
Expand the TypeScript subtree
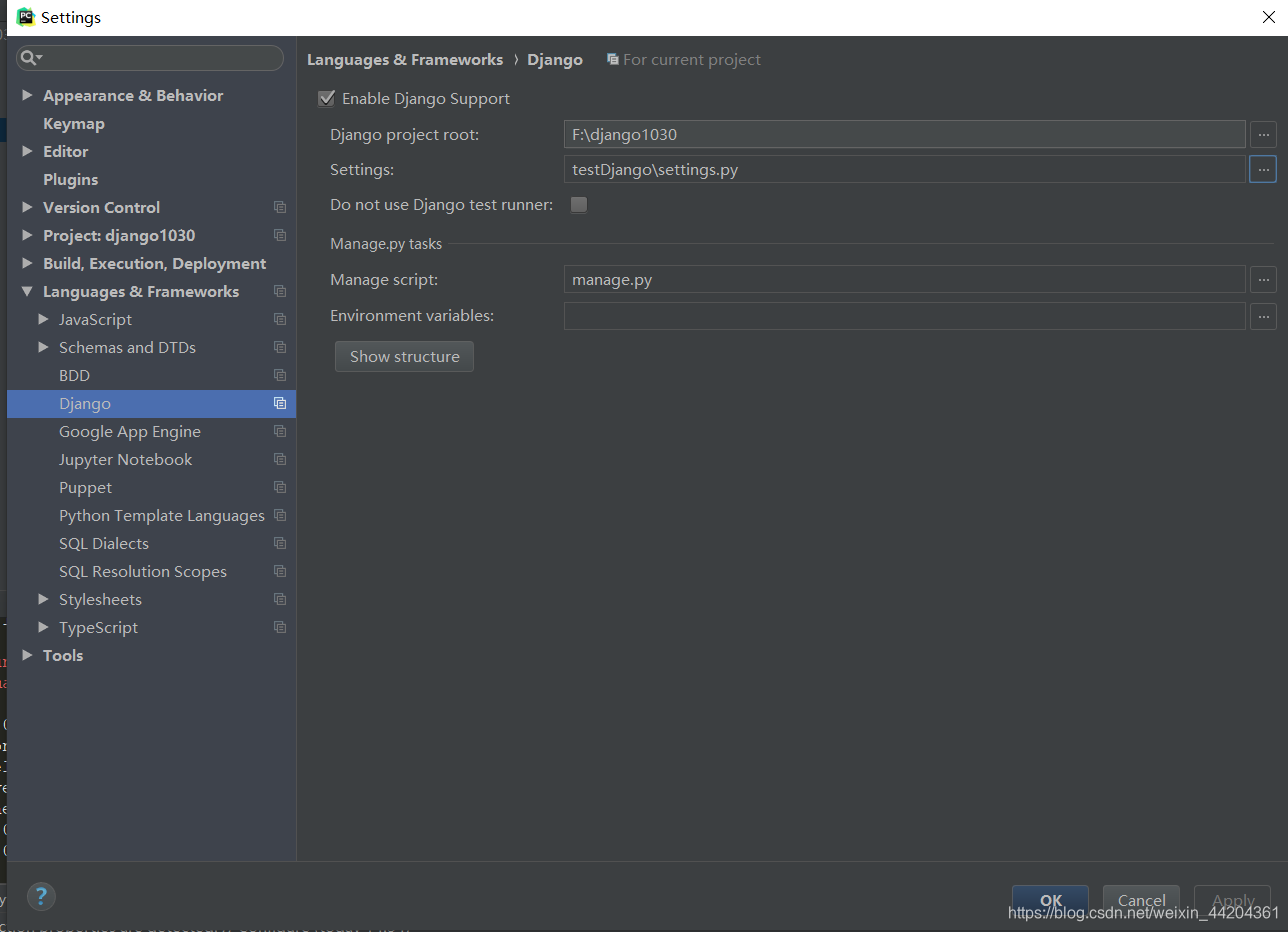point(43,627)
